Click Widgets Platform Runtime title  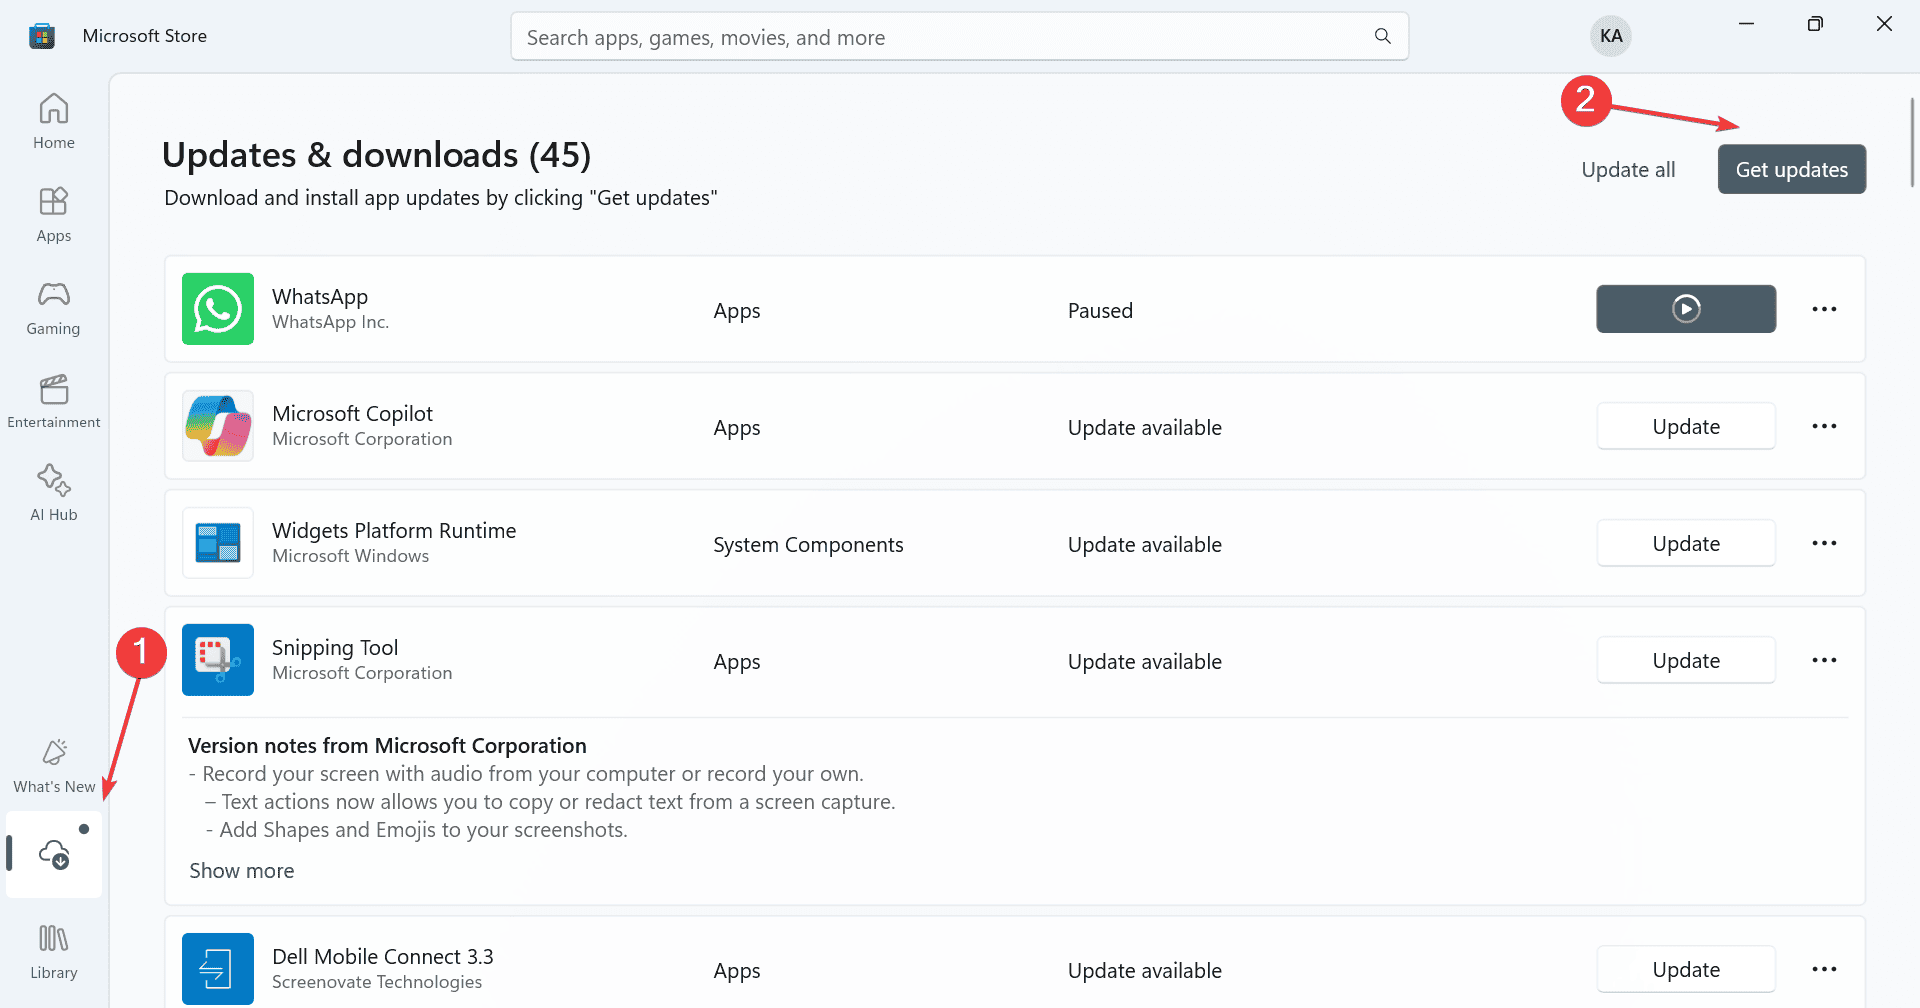pos(394,530)
